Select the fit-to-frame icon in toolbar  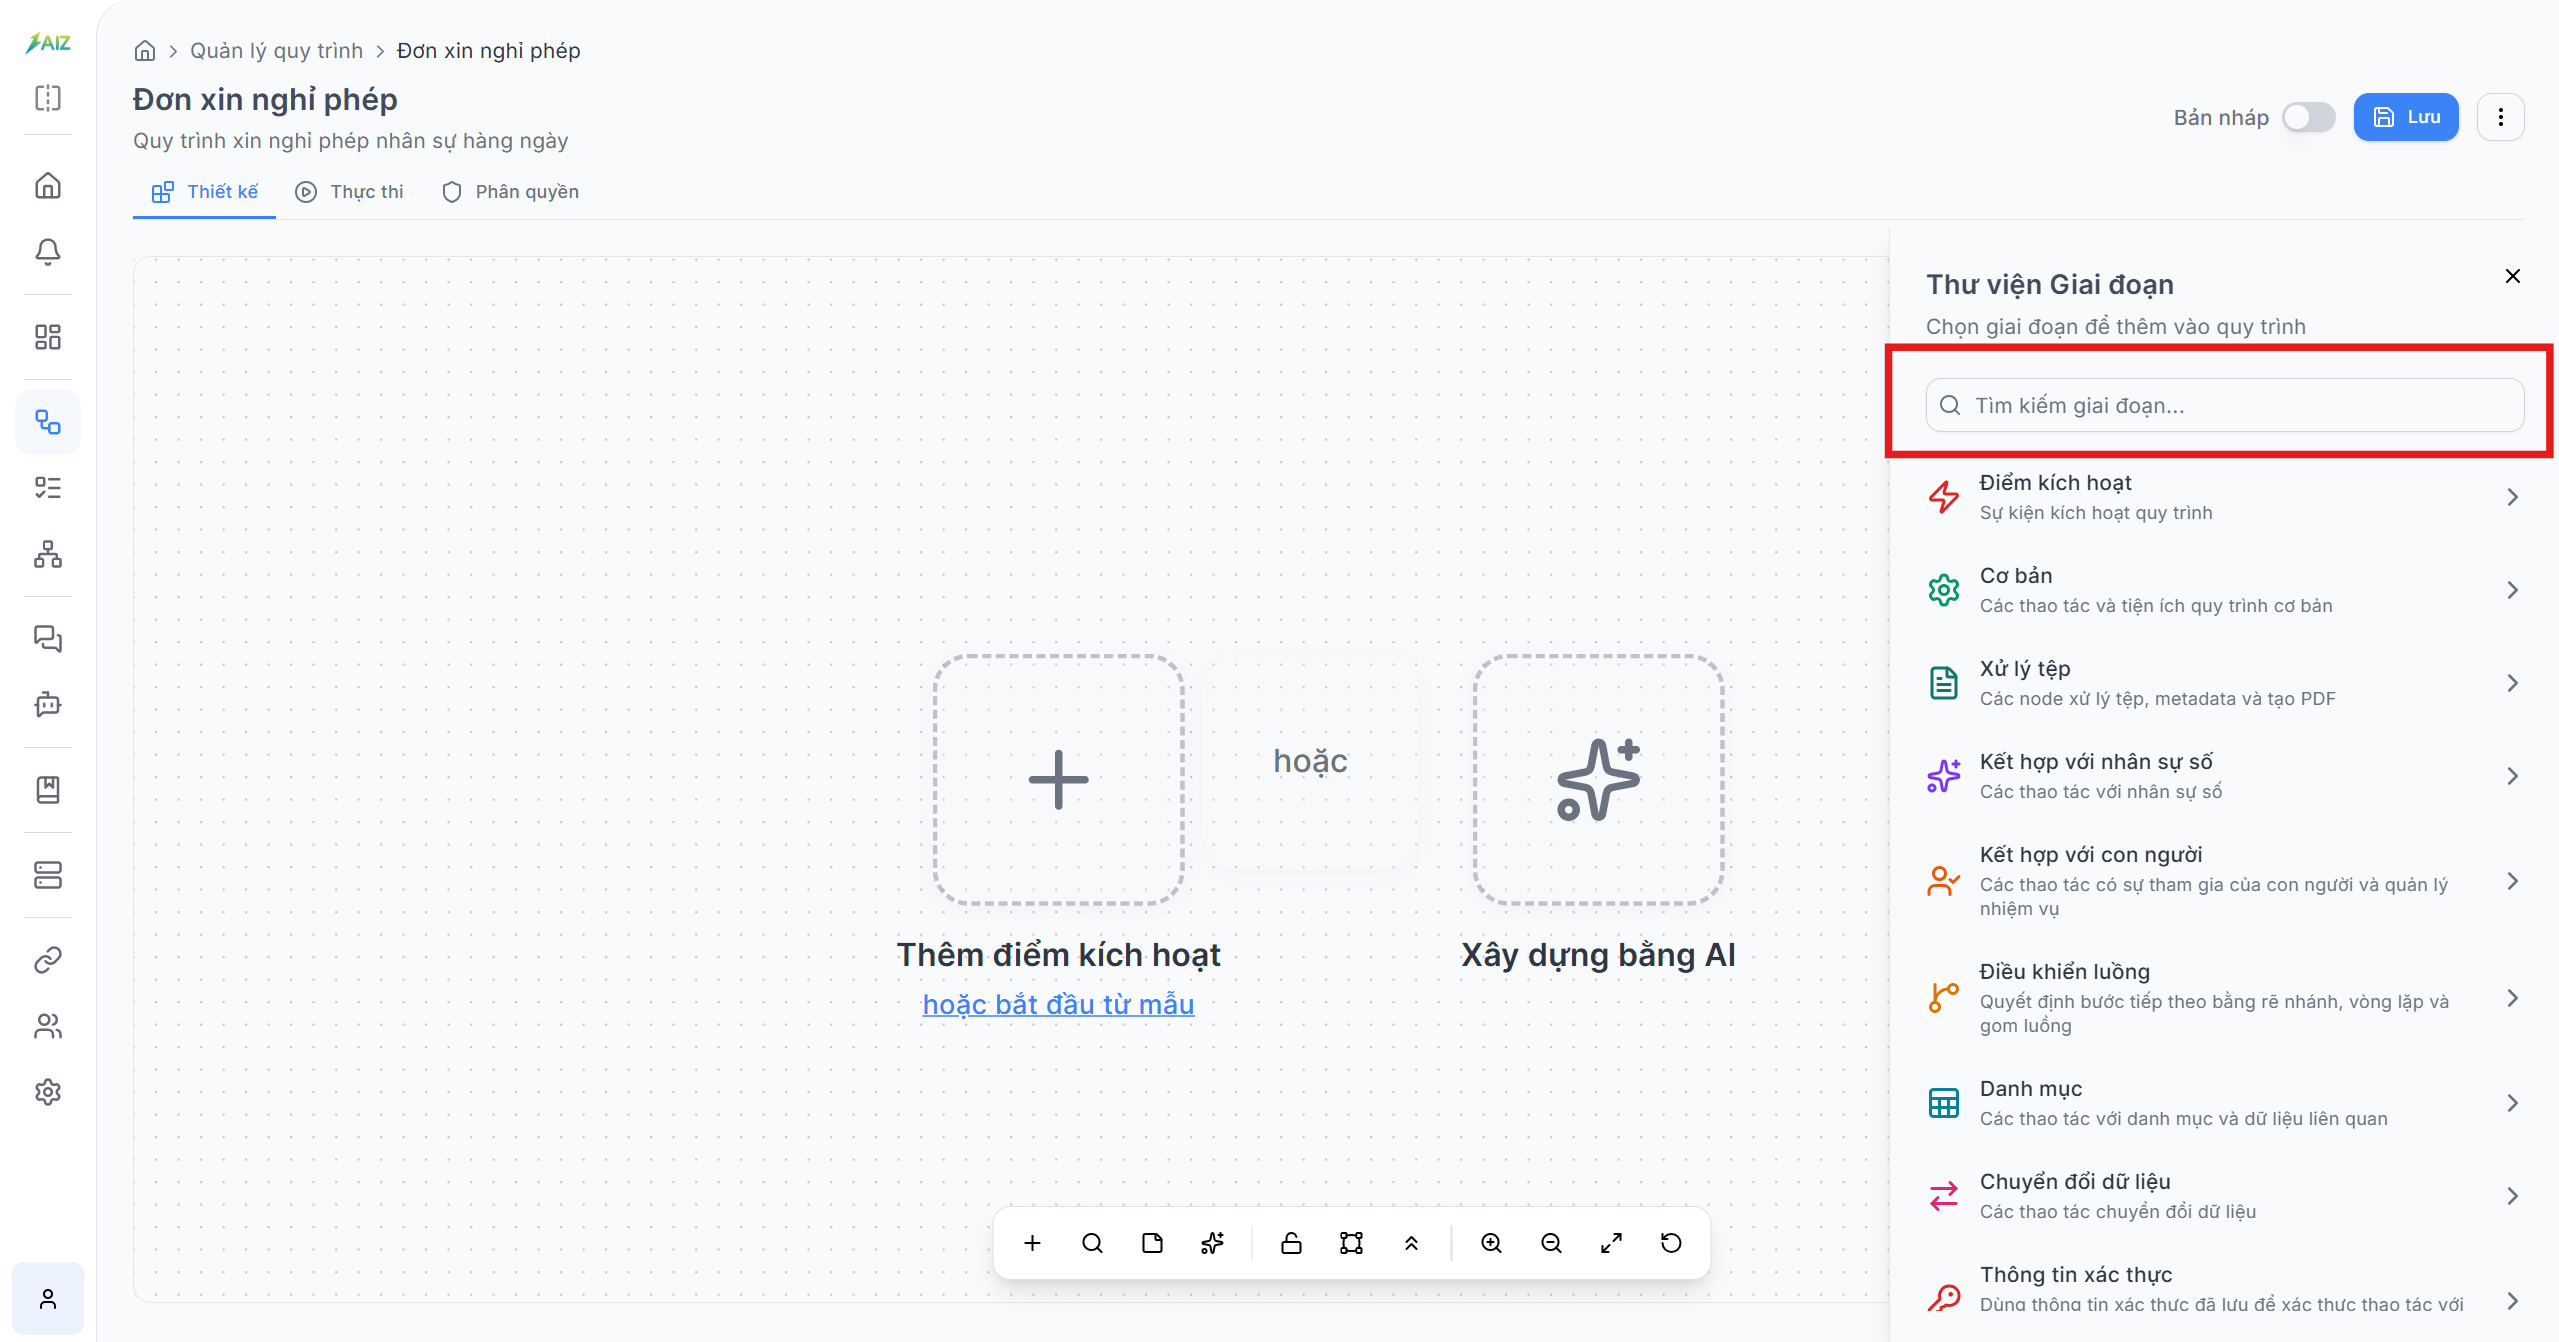point(1351,1243)
